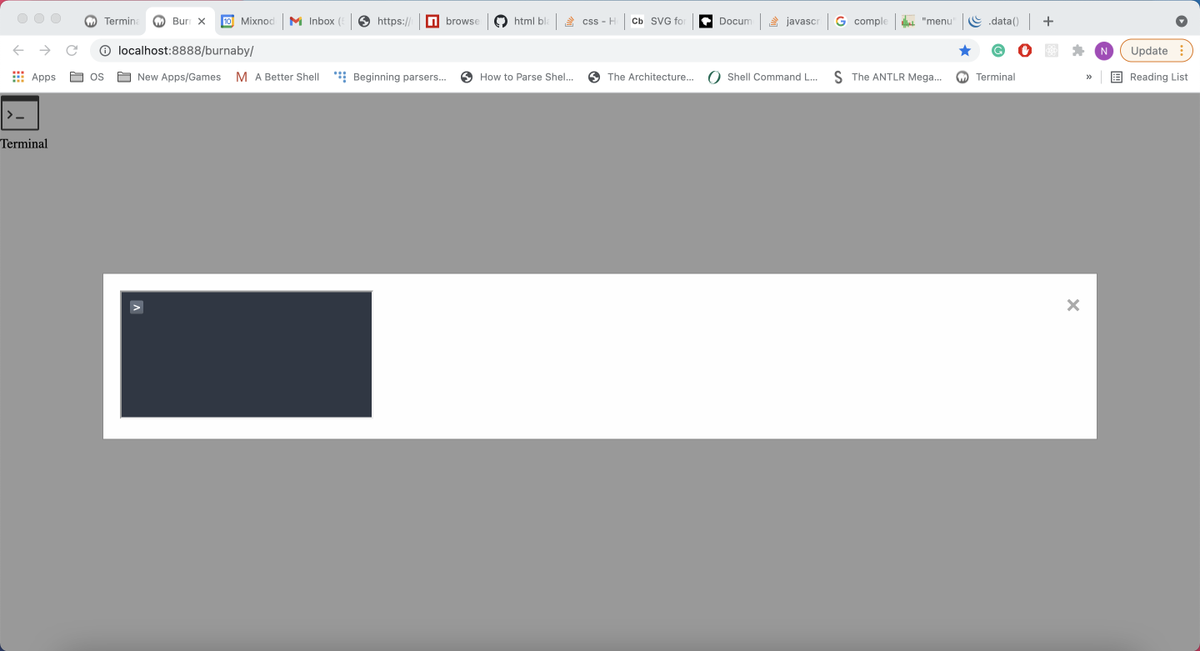The height and width of the screenshot is (651, 1200).
Task: Open a new tab with the plus icon
Action: pyautogui.click(x=1047, y=20)
